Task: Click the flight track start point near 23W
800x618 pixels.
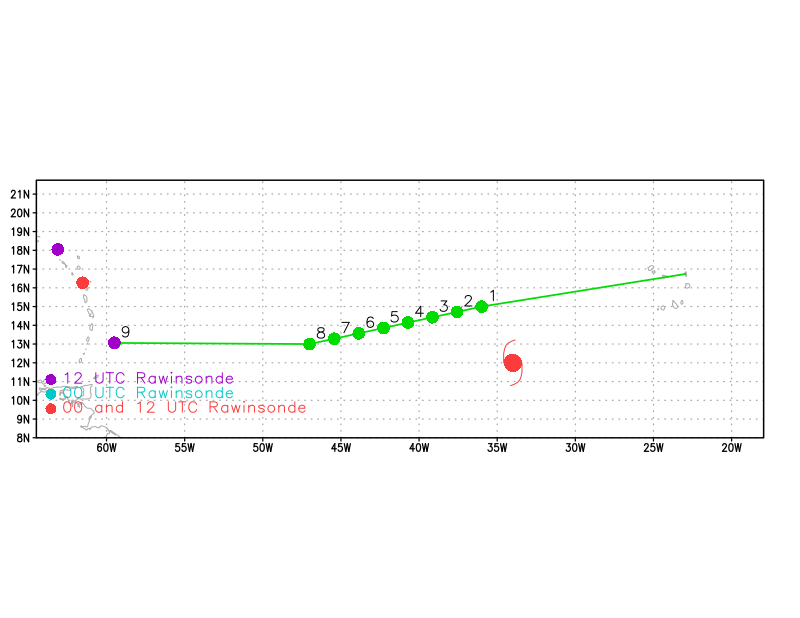Action: (x=685, y=274)
